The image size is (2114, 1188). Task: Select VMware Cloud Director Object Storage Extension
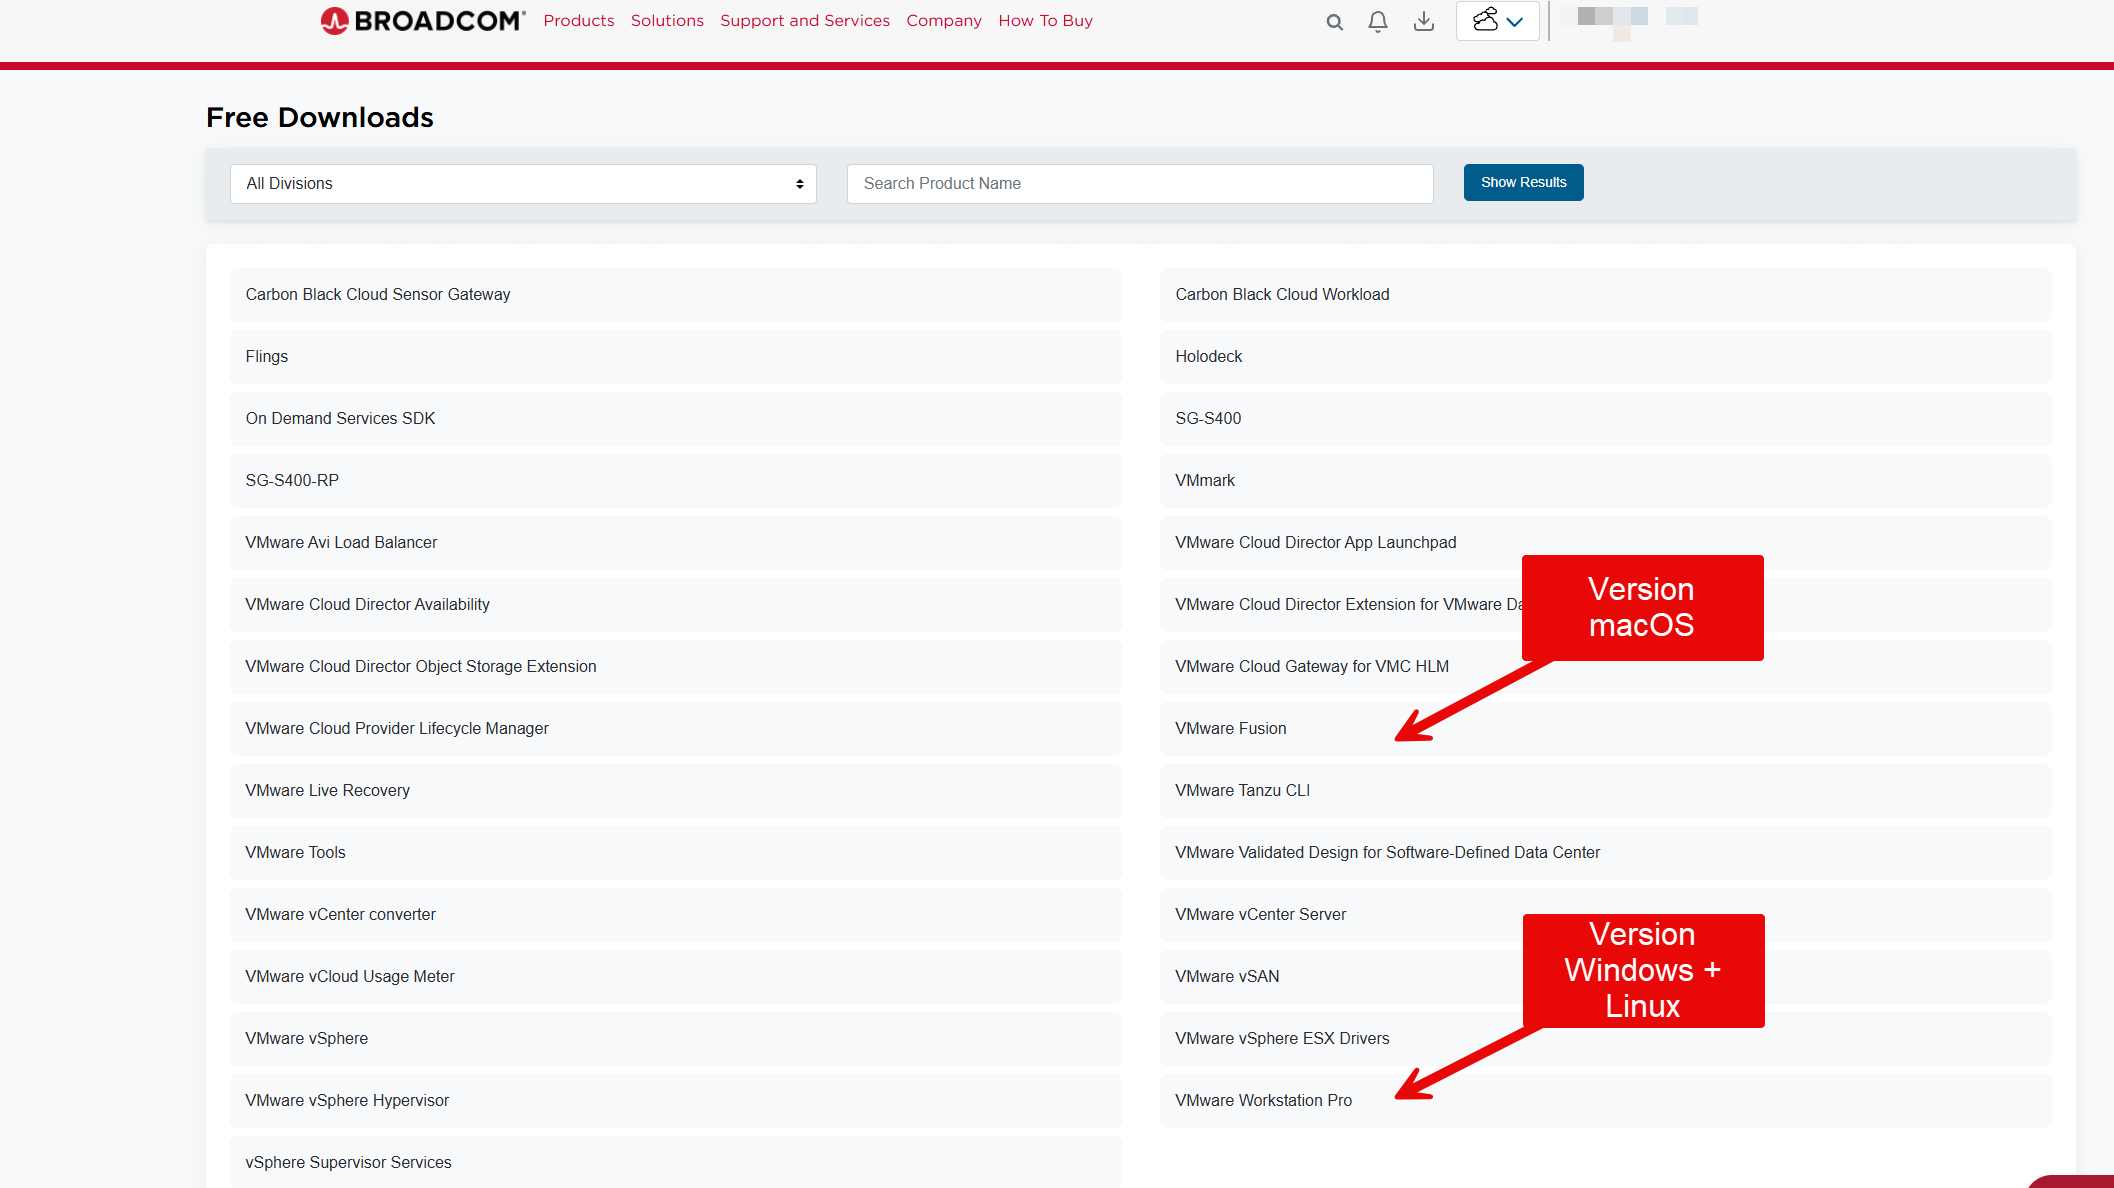[x=676, y=667]
